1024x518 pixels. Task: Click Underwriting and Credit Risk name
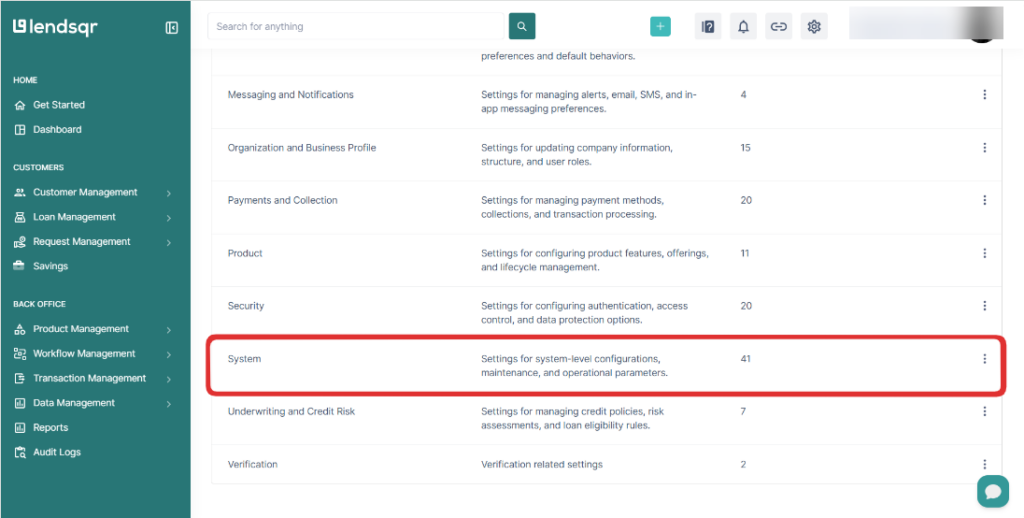[x=291, y=412]
